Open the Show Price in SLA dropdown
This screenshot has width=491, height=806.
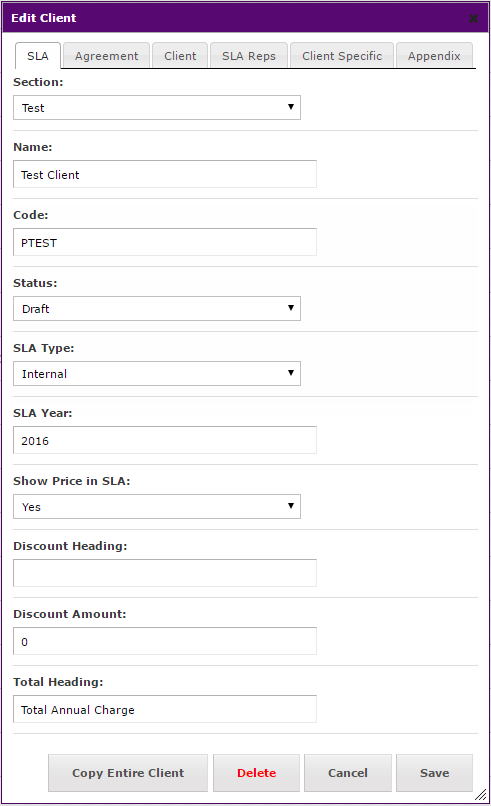pyautogui.click(x=157, y=507)
